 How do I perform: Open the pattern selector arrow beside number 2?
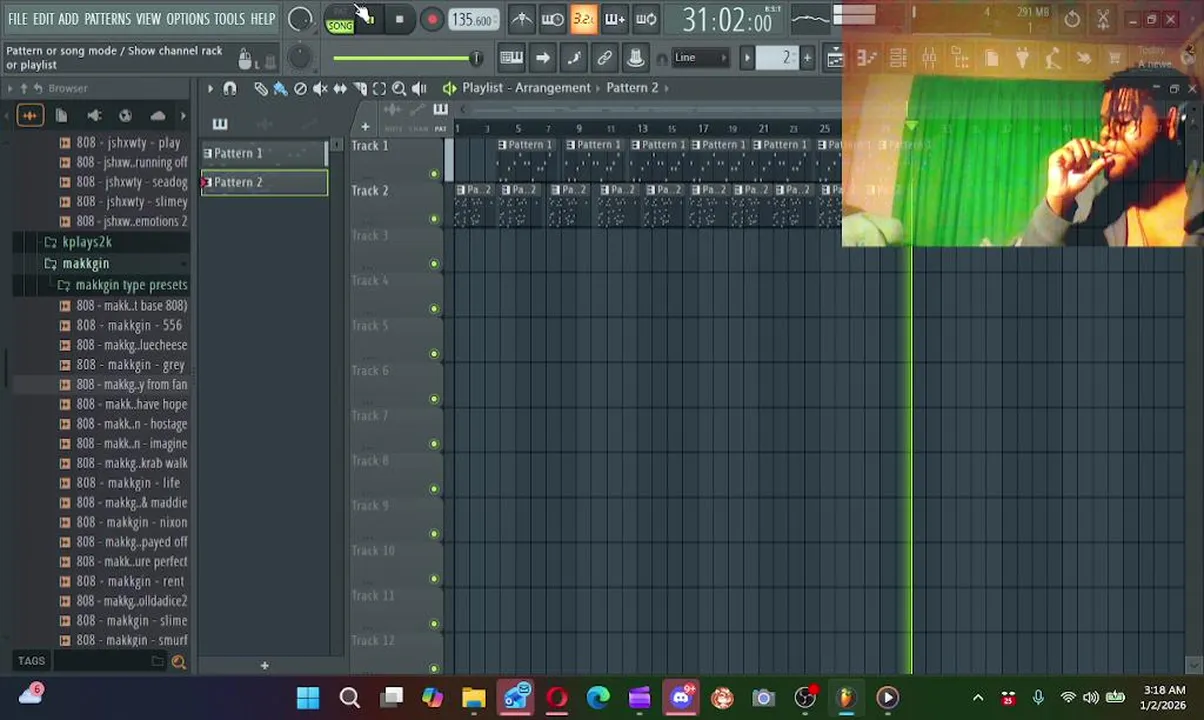pos(747,58)
